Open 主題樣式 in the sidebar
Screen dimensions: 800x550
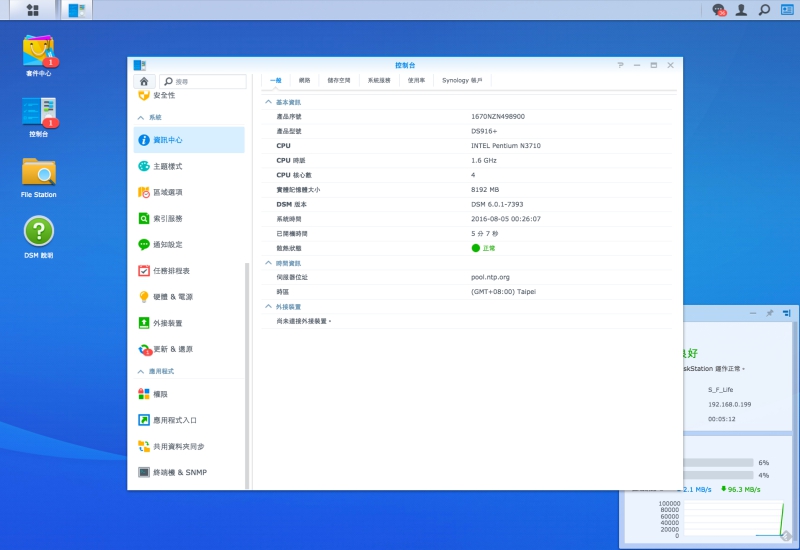tap(189, 166)
